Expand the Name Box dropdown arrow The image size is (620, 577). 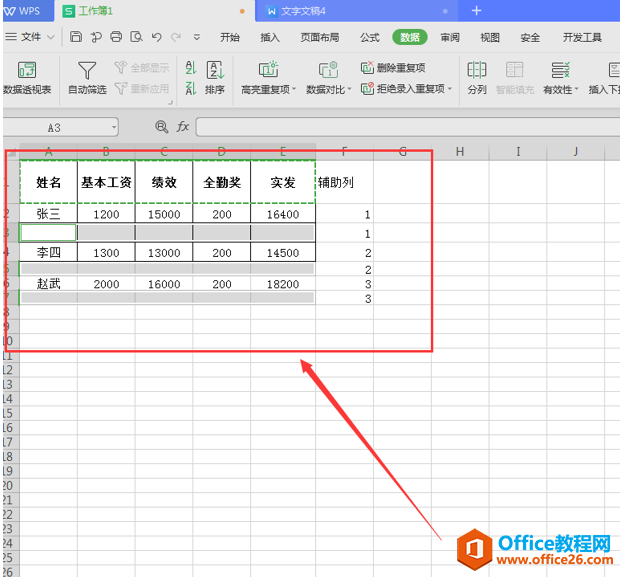[x=114, y=127]
